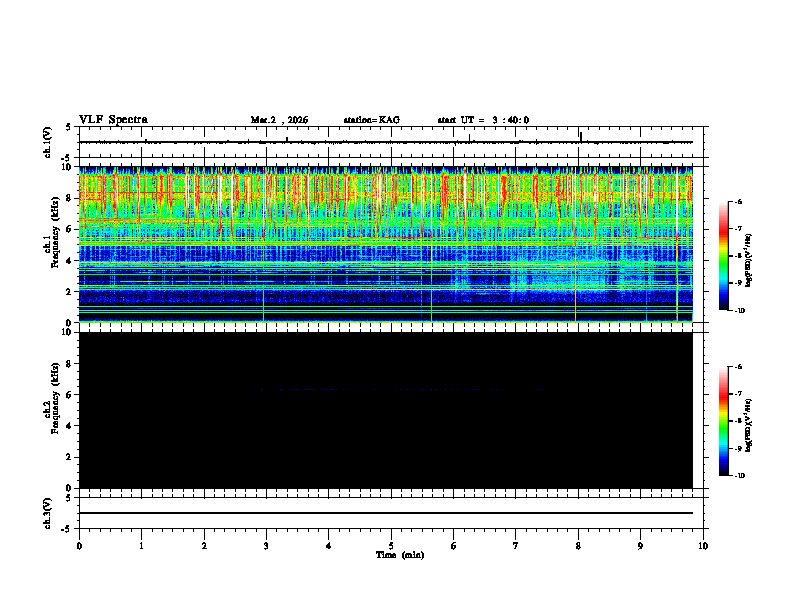
Task: Click the -6 label on ch.2 color bar
Action: click(738, 367)
